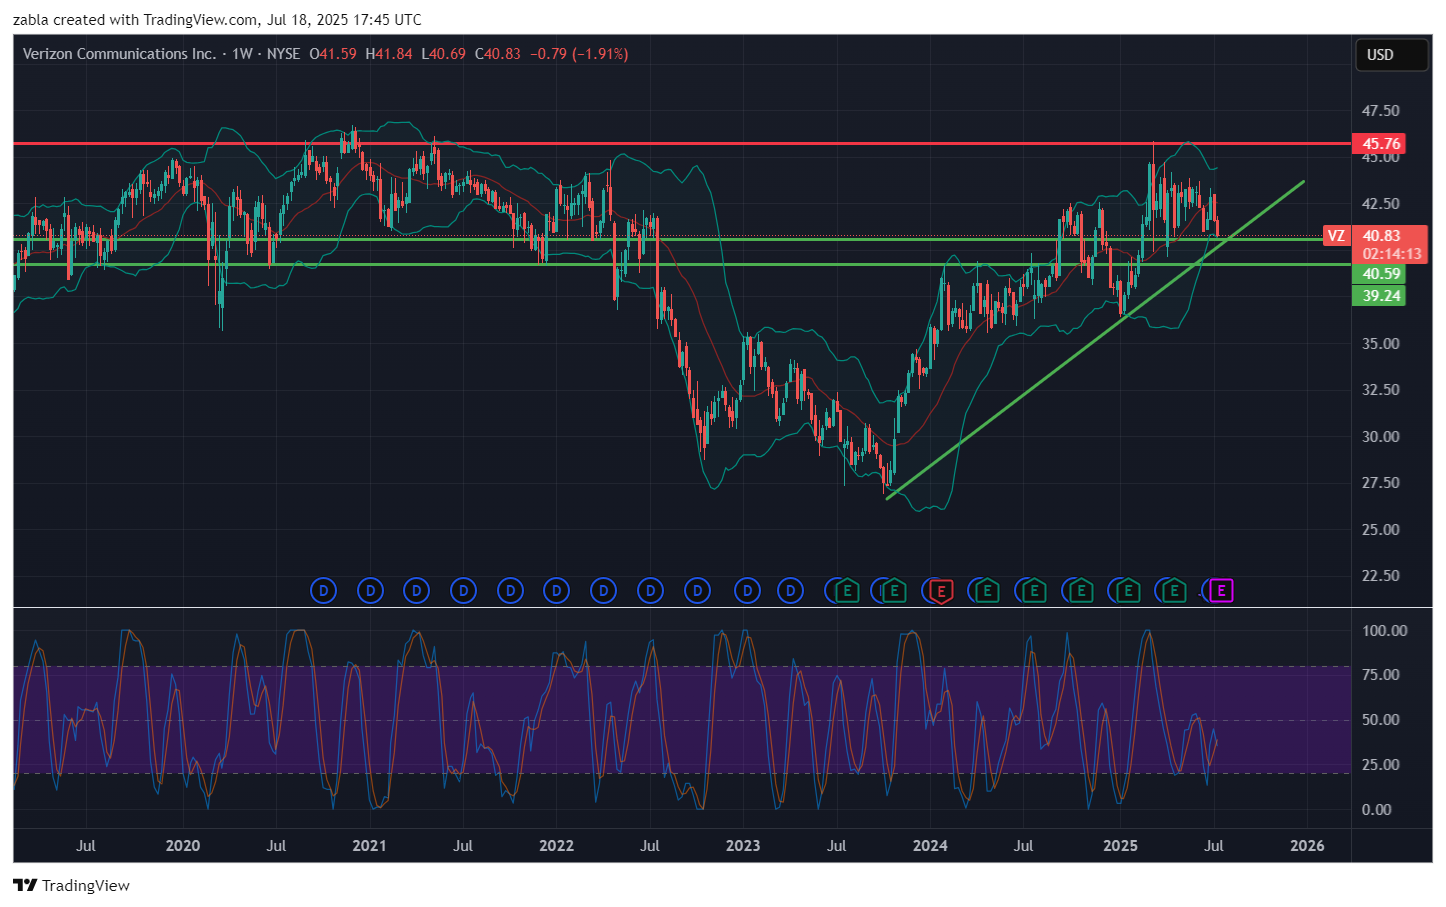Click the dividend D marker above Jul 2022
The width and height of the screenshot is (1446, 907).
pyautogui.click(x=651, y=591)
